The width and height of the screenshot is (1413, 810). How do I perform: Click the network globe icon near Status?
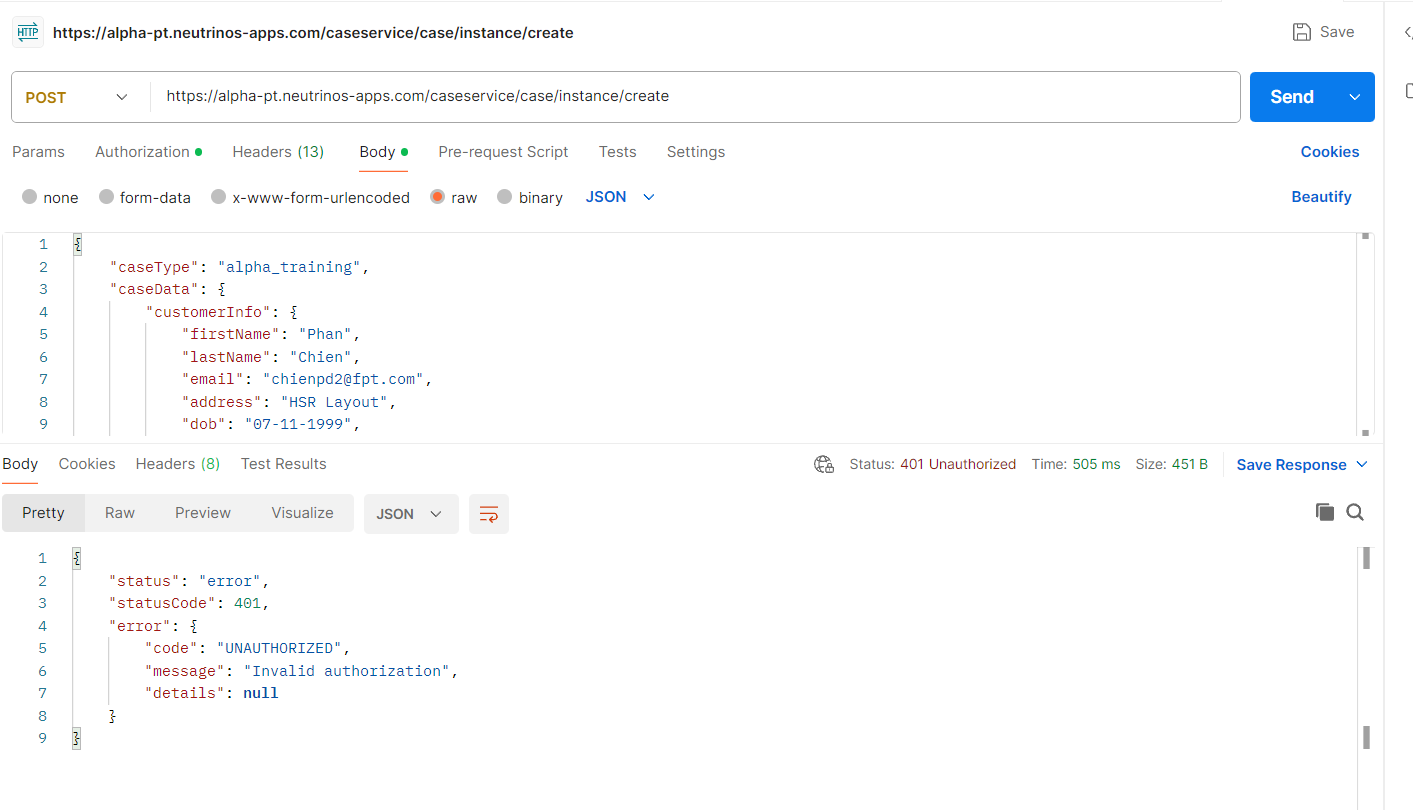tap(824, 464)
